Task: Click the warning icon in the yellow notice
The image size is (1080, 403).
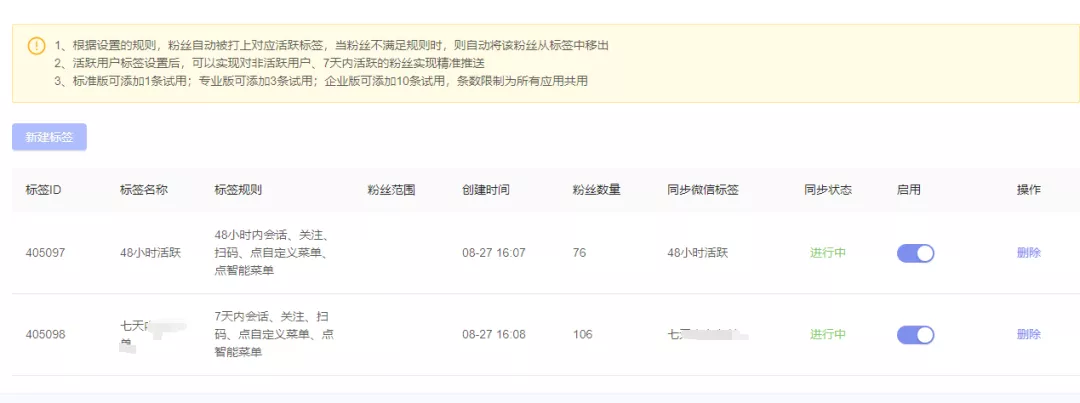Action: [x=36, y=46]
